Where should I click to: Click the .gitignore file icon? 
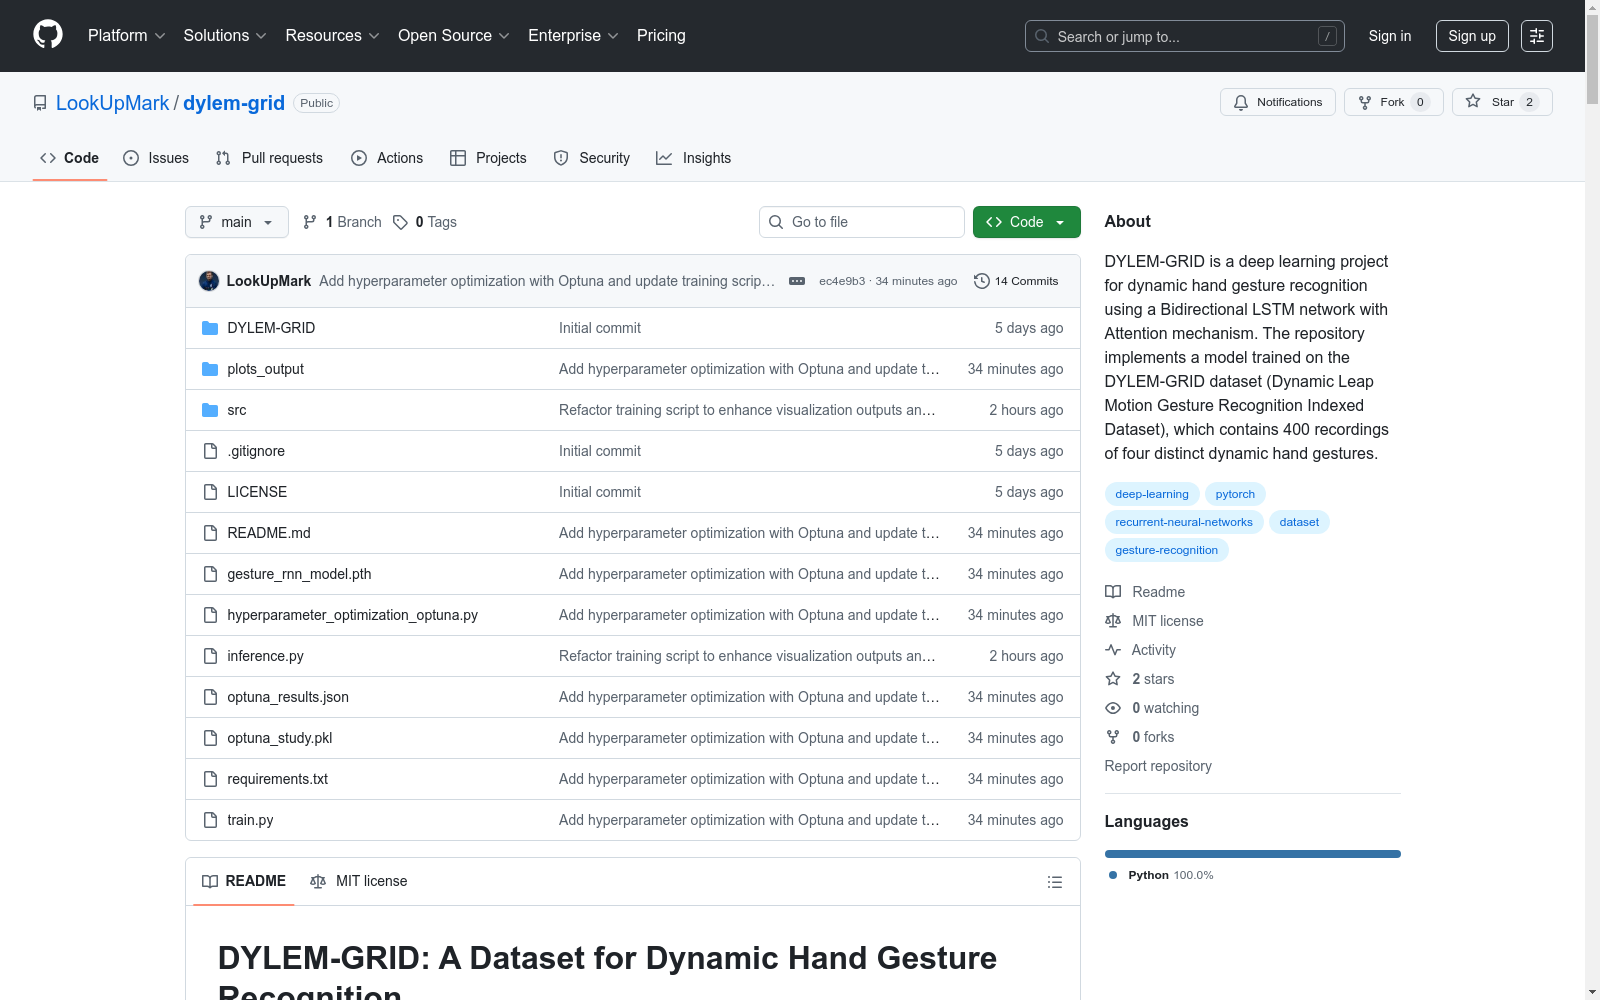tap(210, 451)
